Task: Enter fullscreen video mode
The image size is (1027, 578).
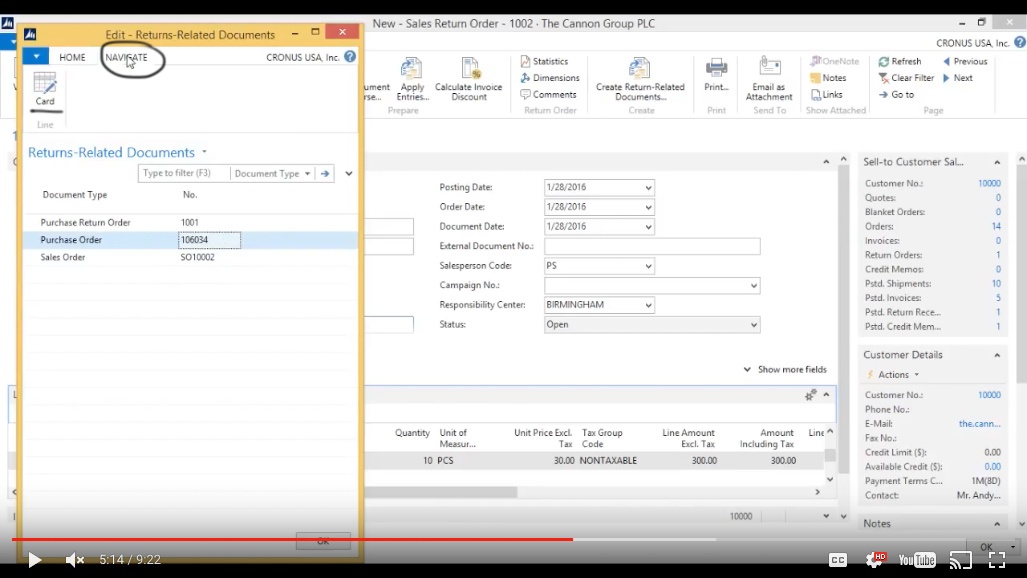Action: point(997,560)
